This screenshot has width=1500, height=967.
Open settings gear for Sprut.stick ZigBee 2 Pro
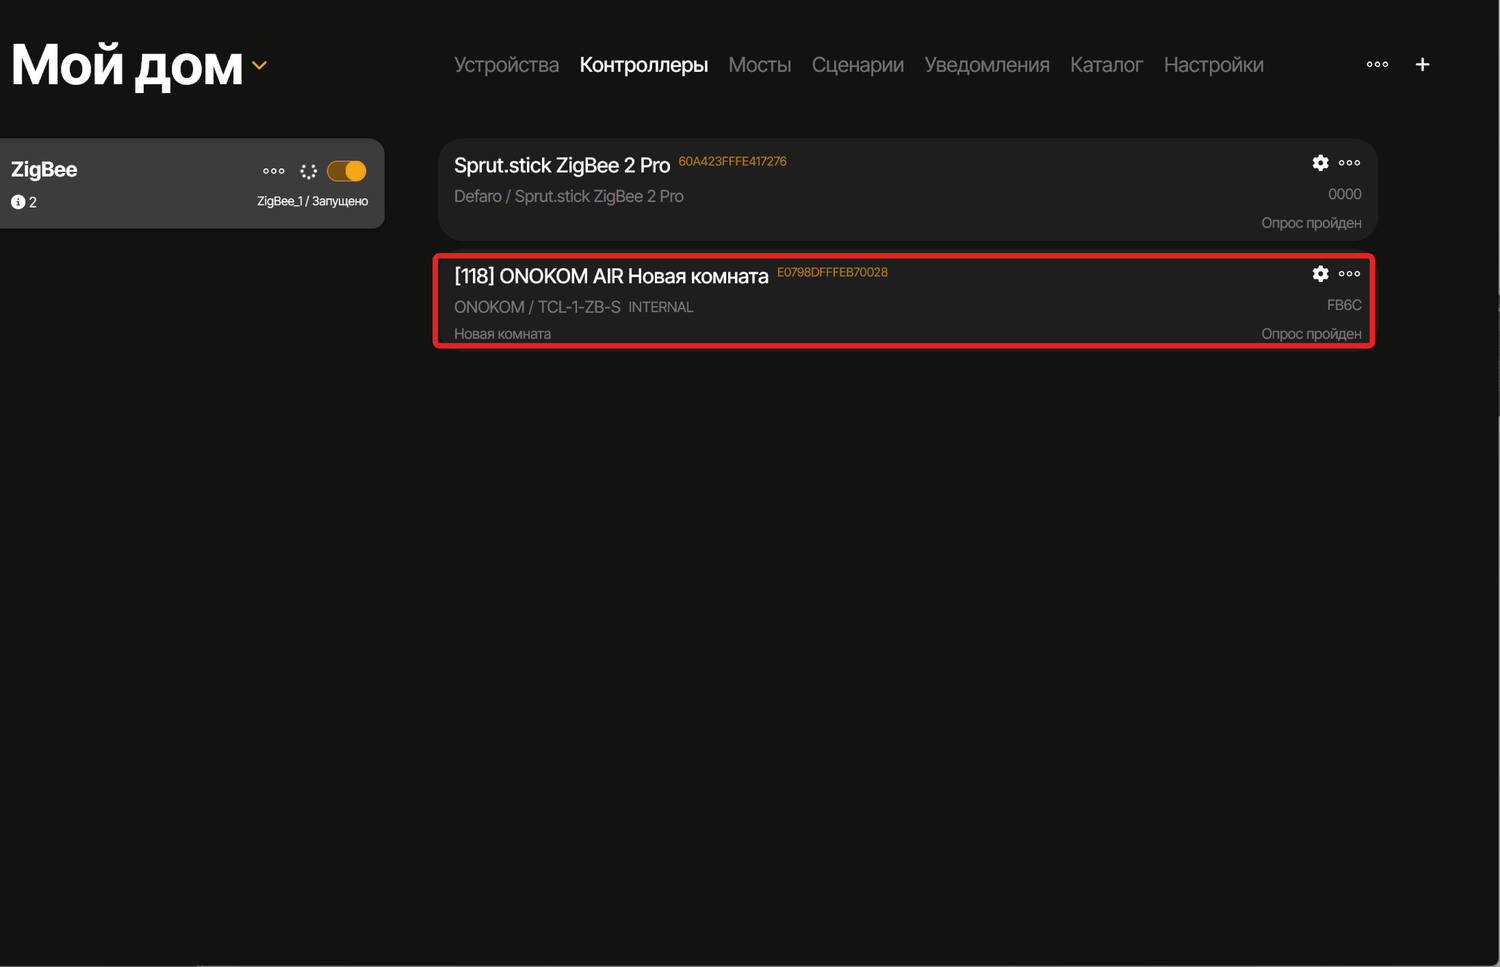[1320, 163]
